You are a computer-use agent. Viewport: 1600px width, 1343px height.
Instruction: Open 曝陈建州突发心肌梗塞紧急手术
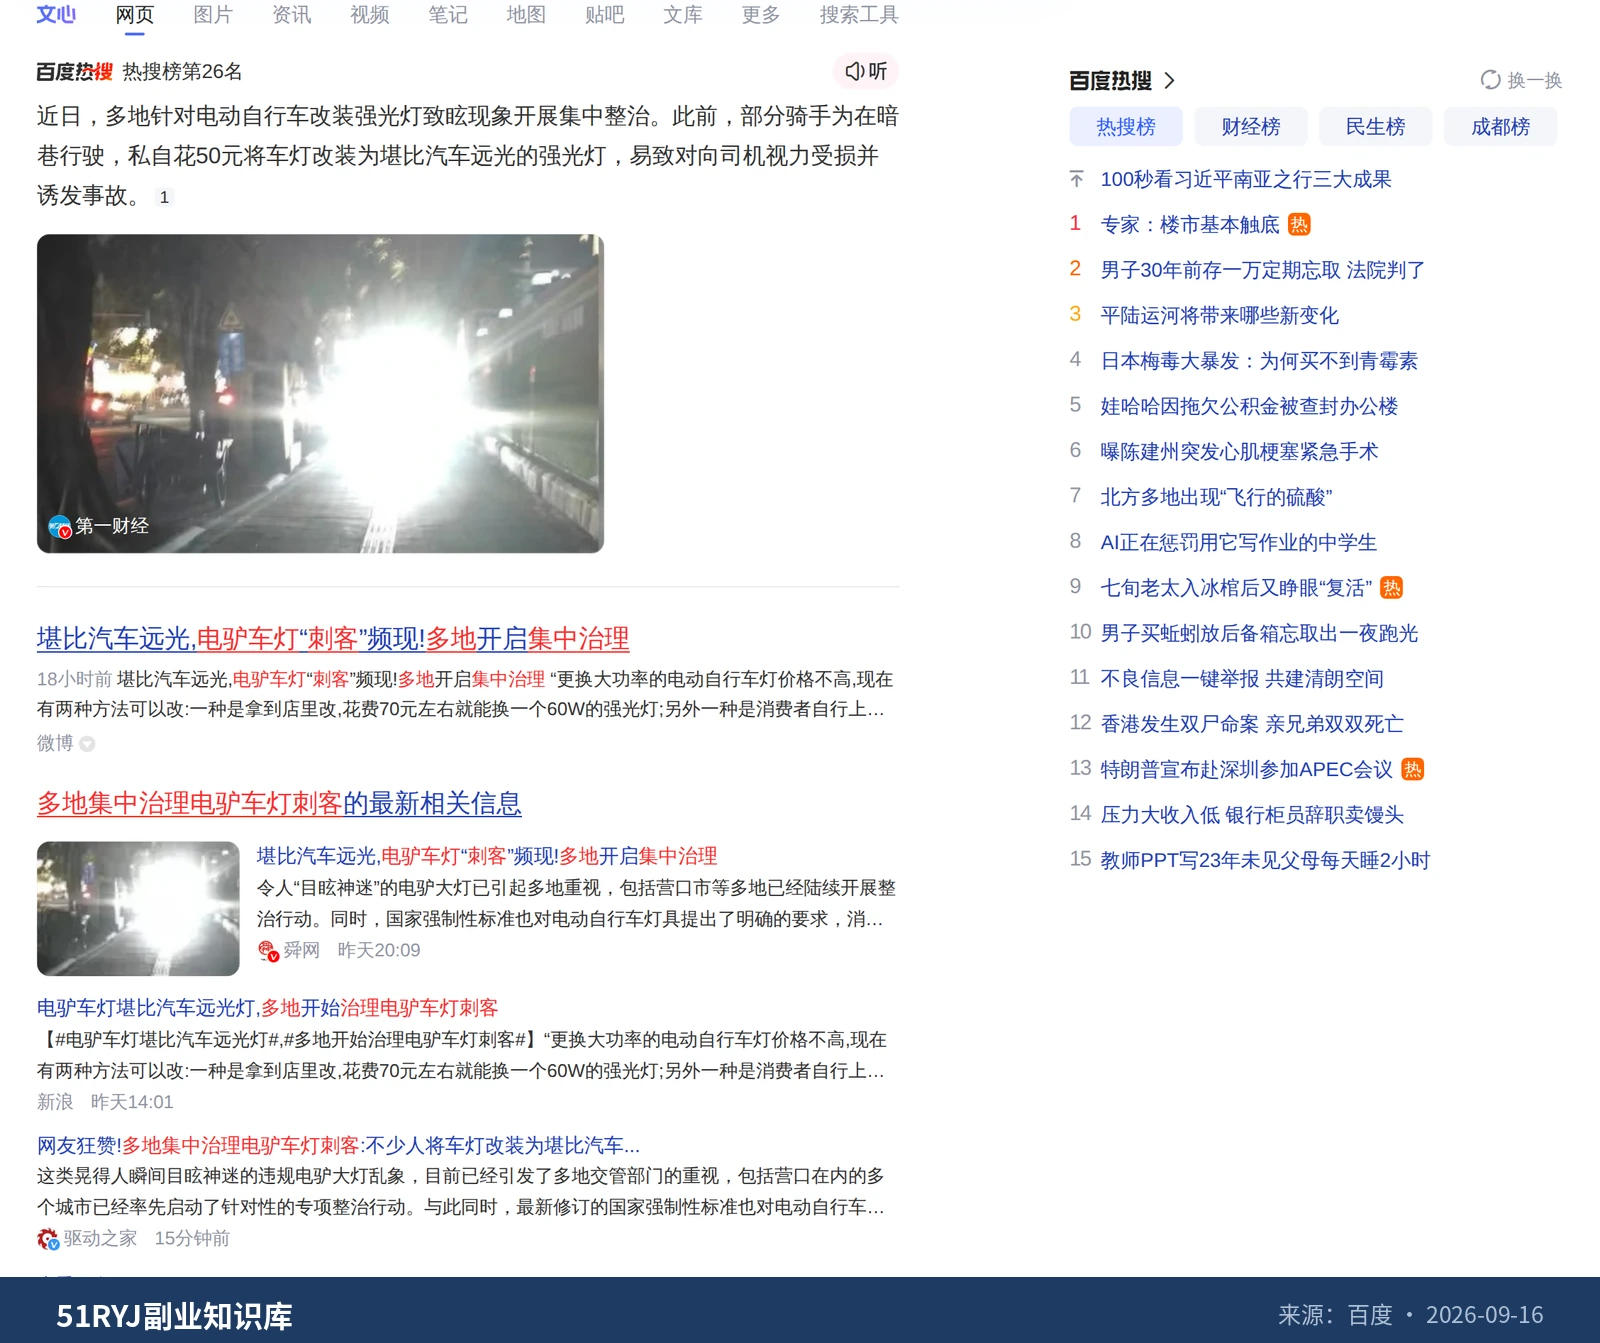[1239, 452]
